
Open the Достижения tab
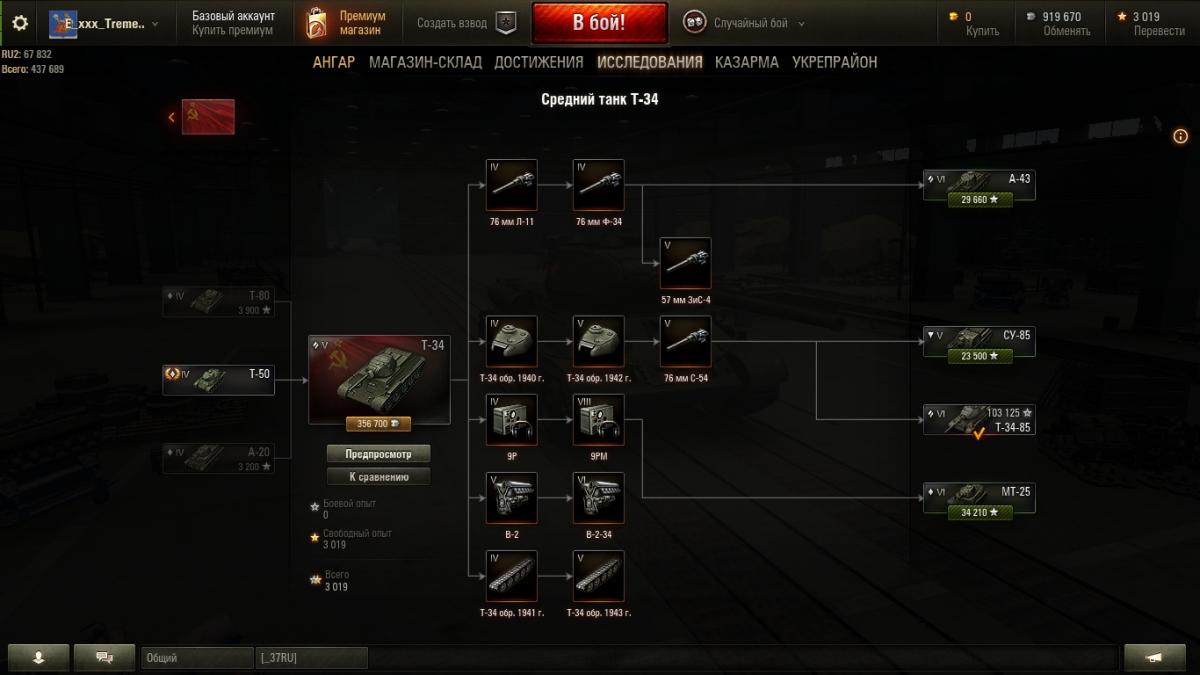pyautogui.click(x=539, y=62)
